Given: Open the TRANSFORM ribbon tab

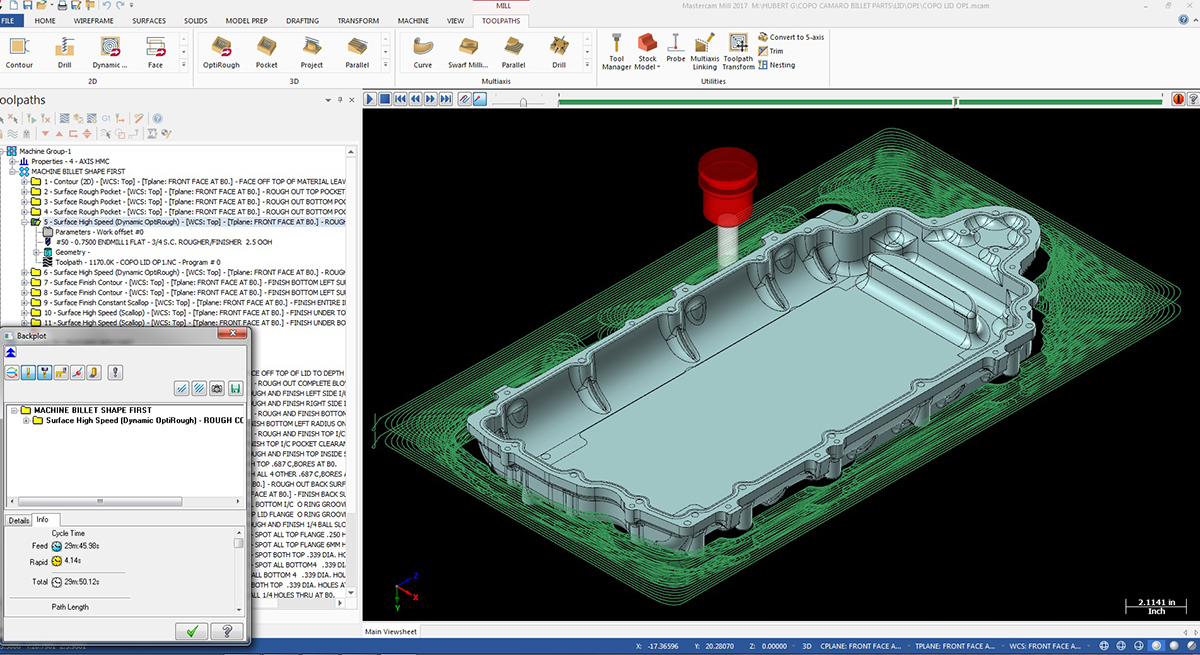Looking at the screenshot, I should pos(358,20).
